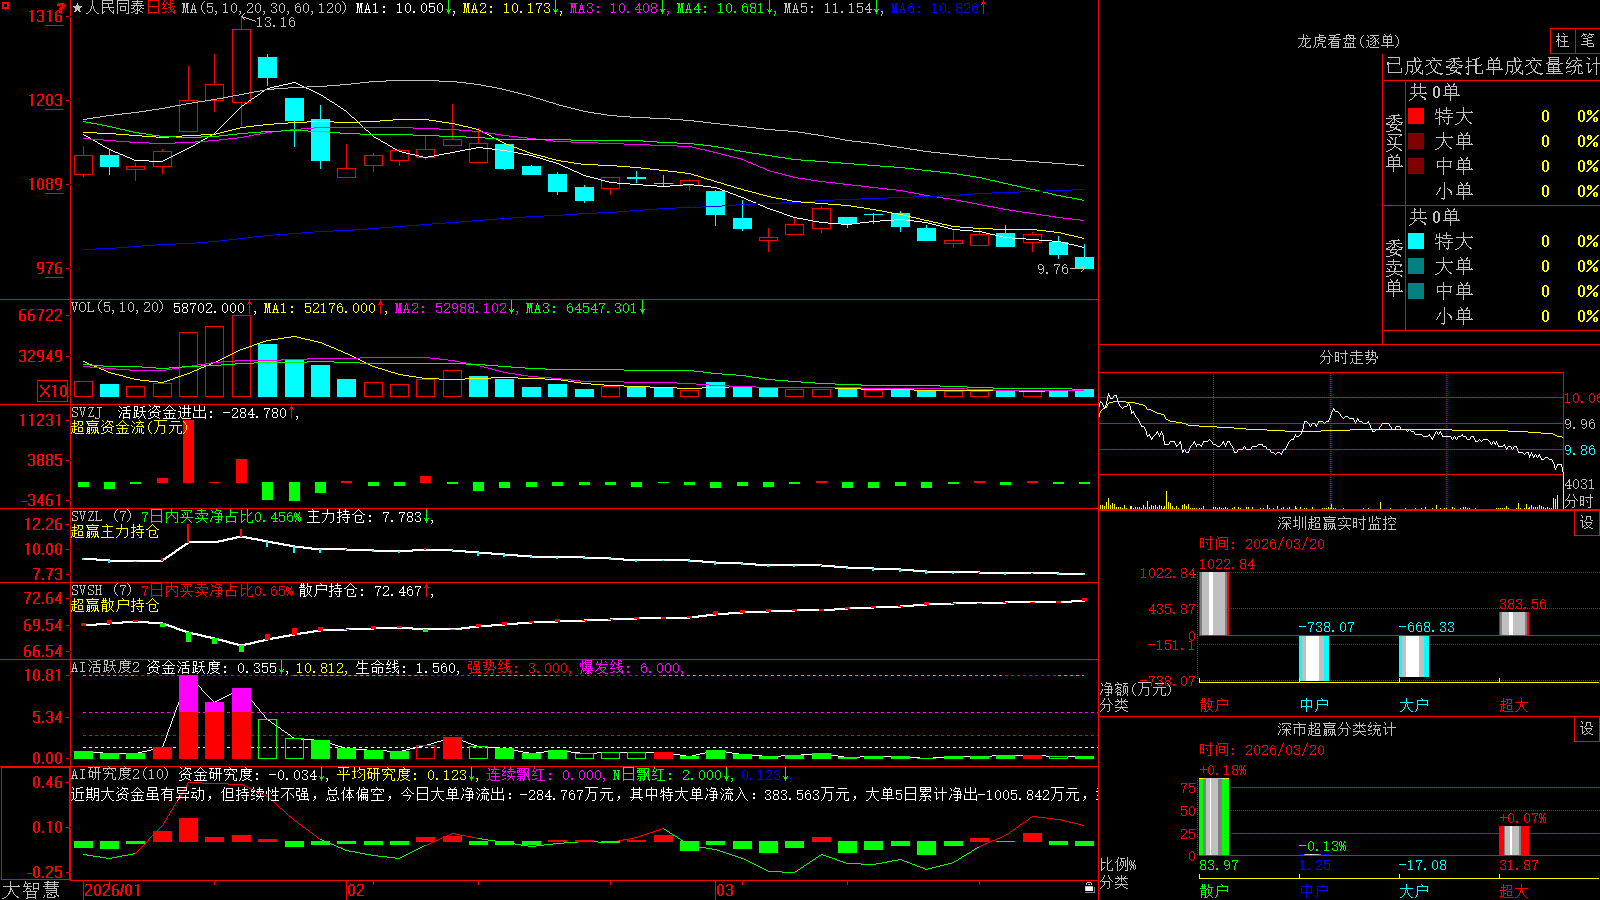Click the 超赢主力持仓 label
Viewport: 1600px width, 900px height.
click(115, 531)
